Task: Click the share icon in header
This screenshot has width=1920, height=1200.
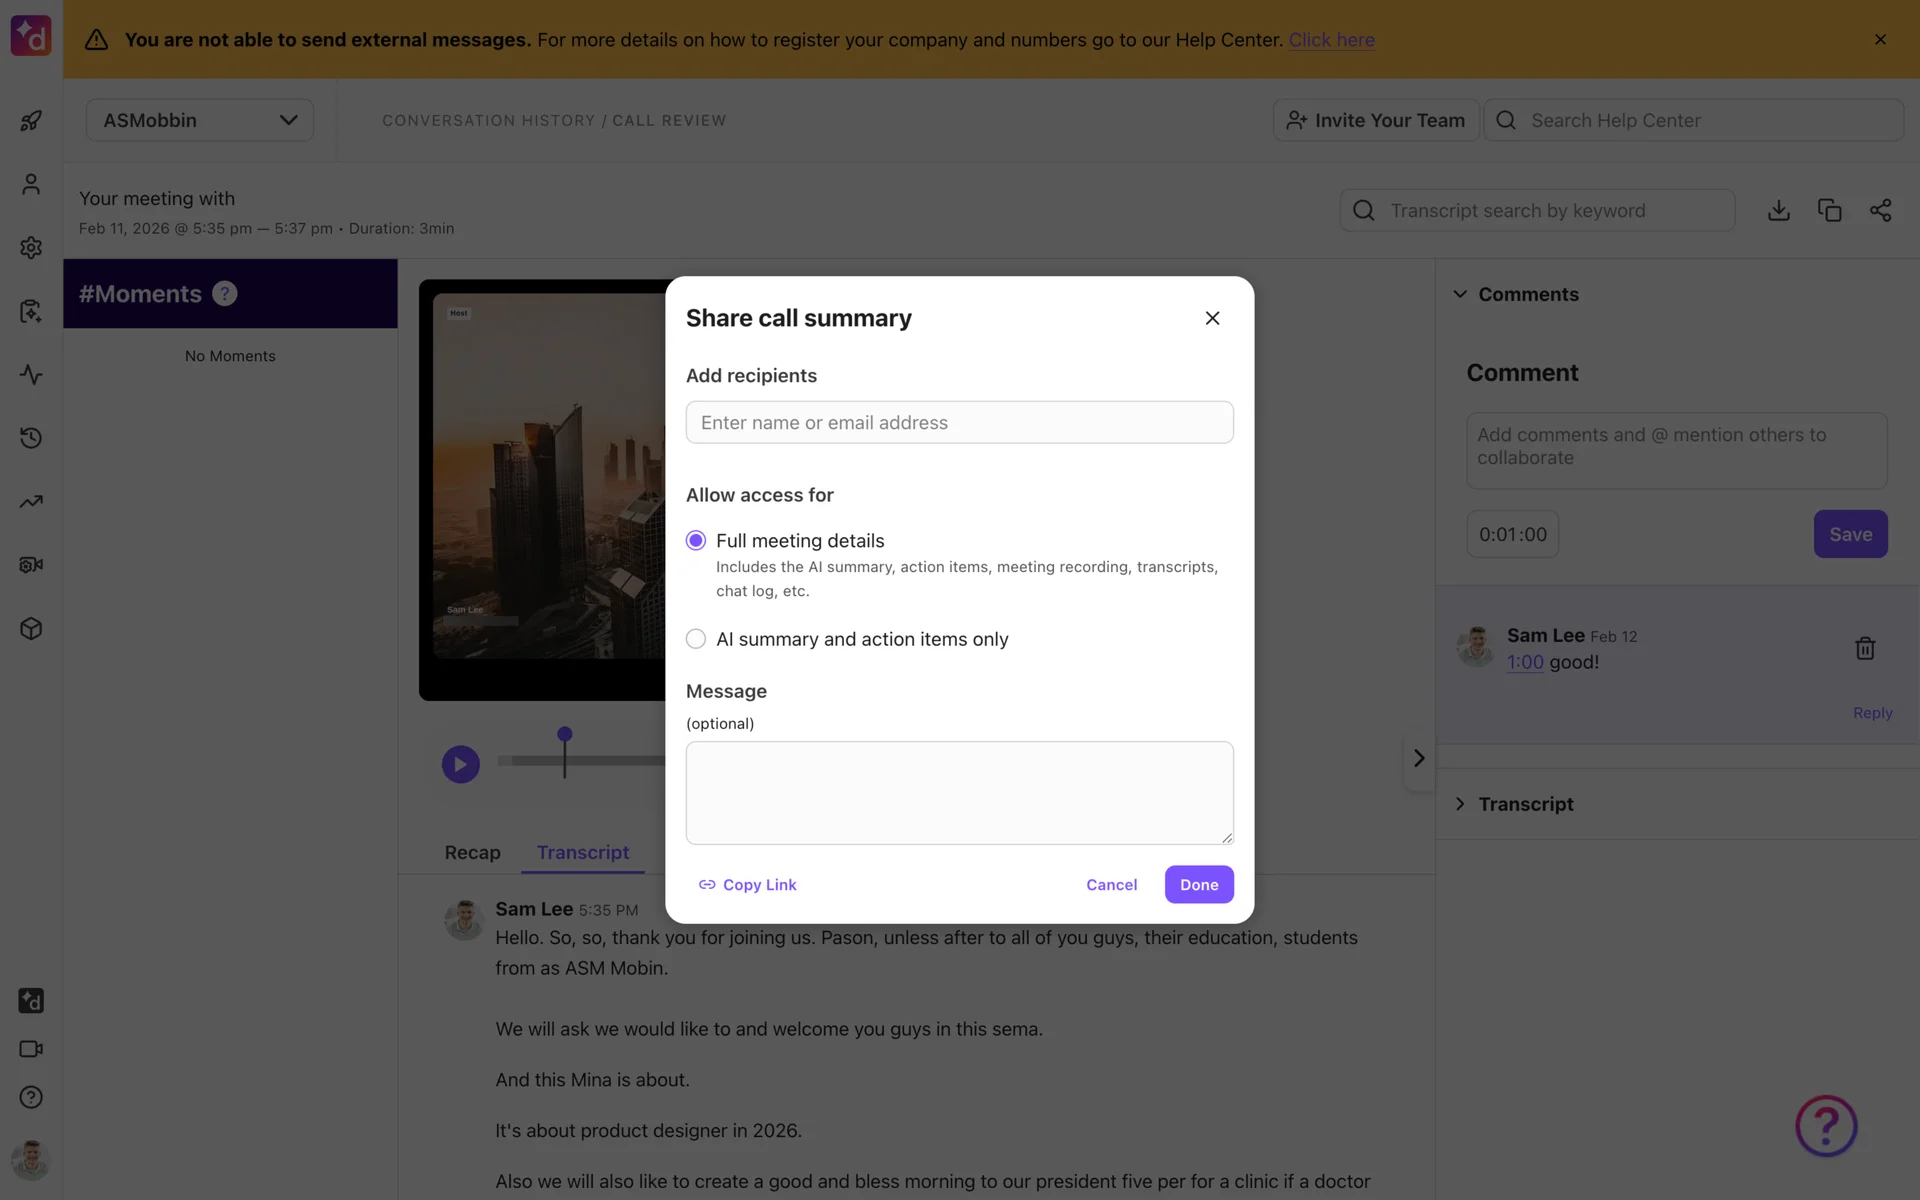Action: tap(1880, 210)
